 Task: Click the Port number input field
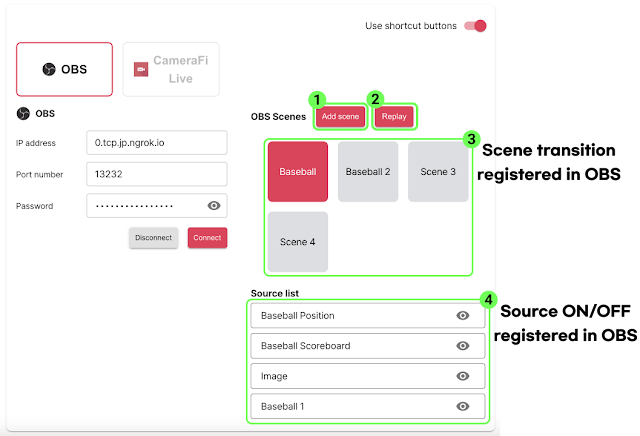tap(157, 174)
